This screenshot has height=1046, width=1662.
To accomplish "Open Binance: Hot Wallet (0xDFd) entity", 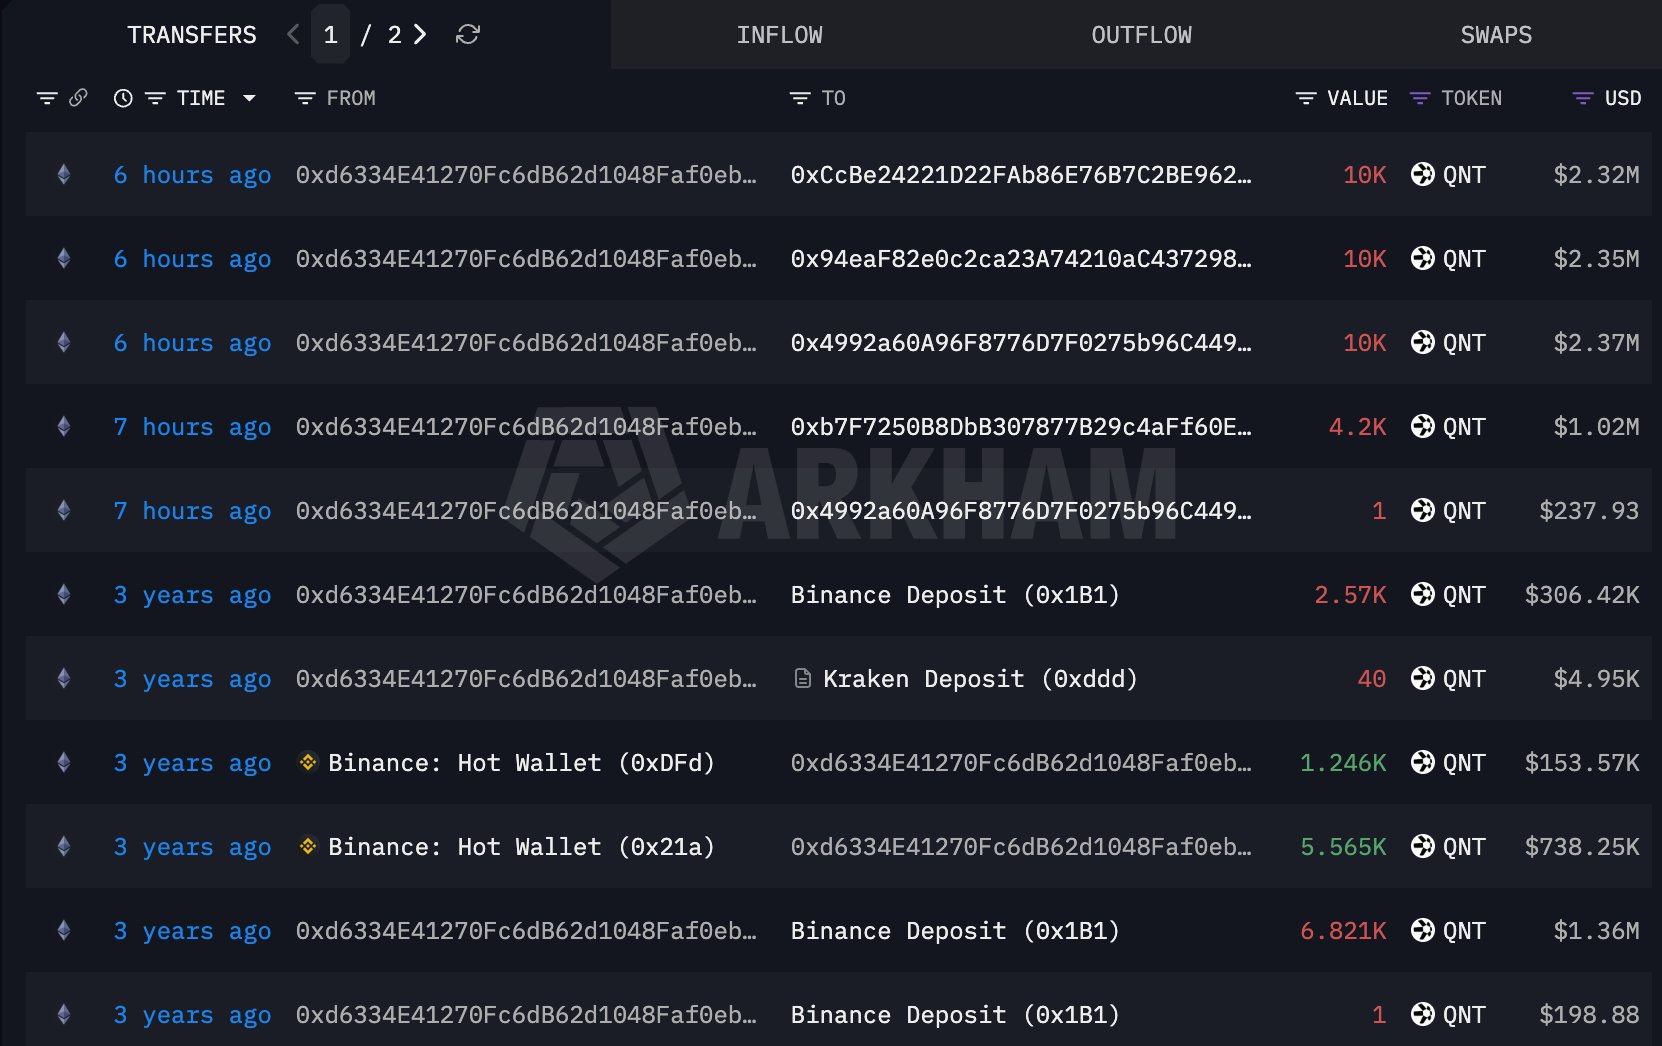I will point(521,763).
